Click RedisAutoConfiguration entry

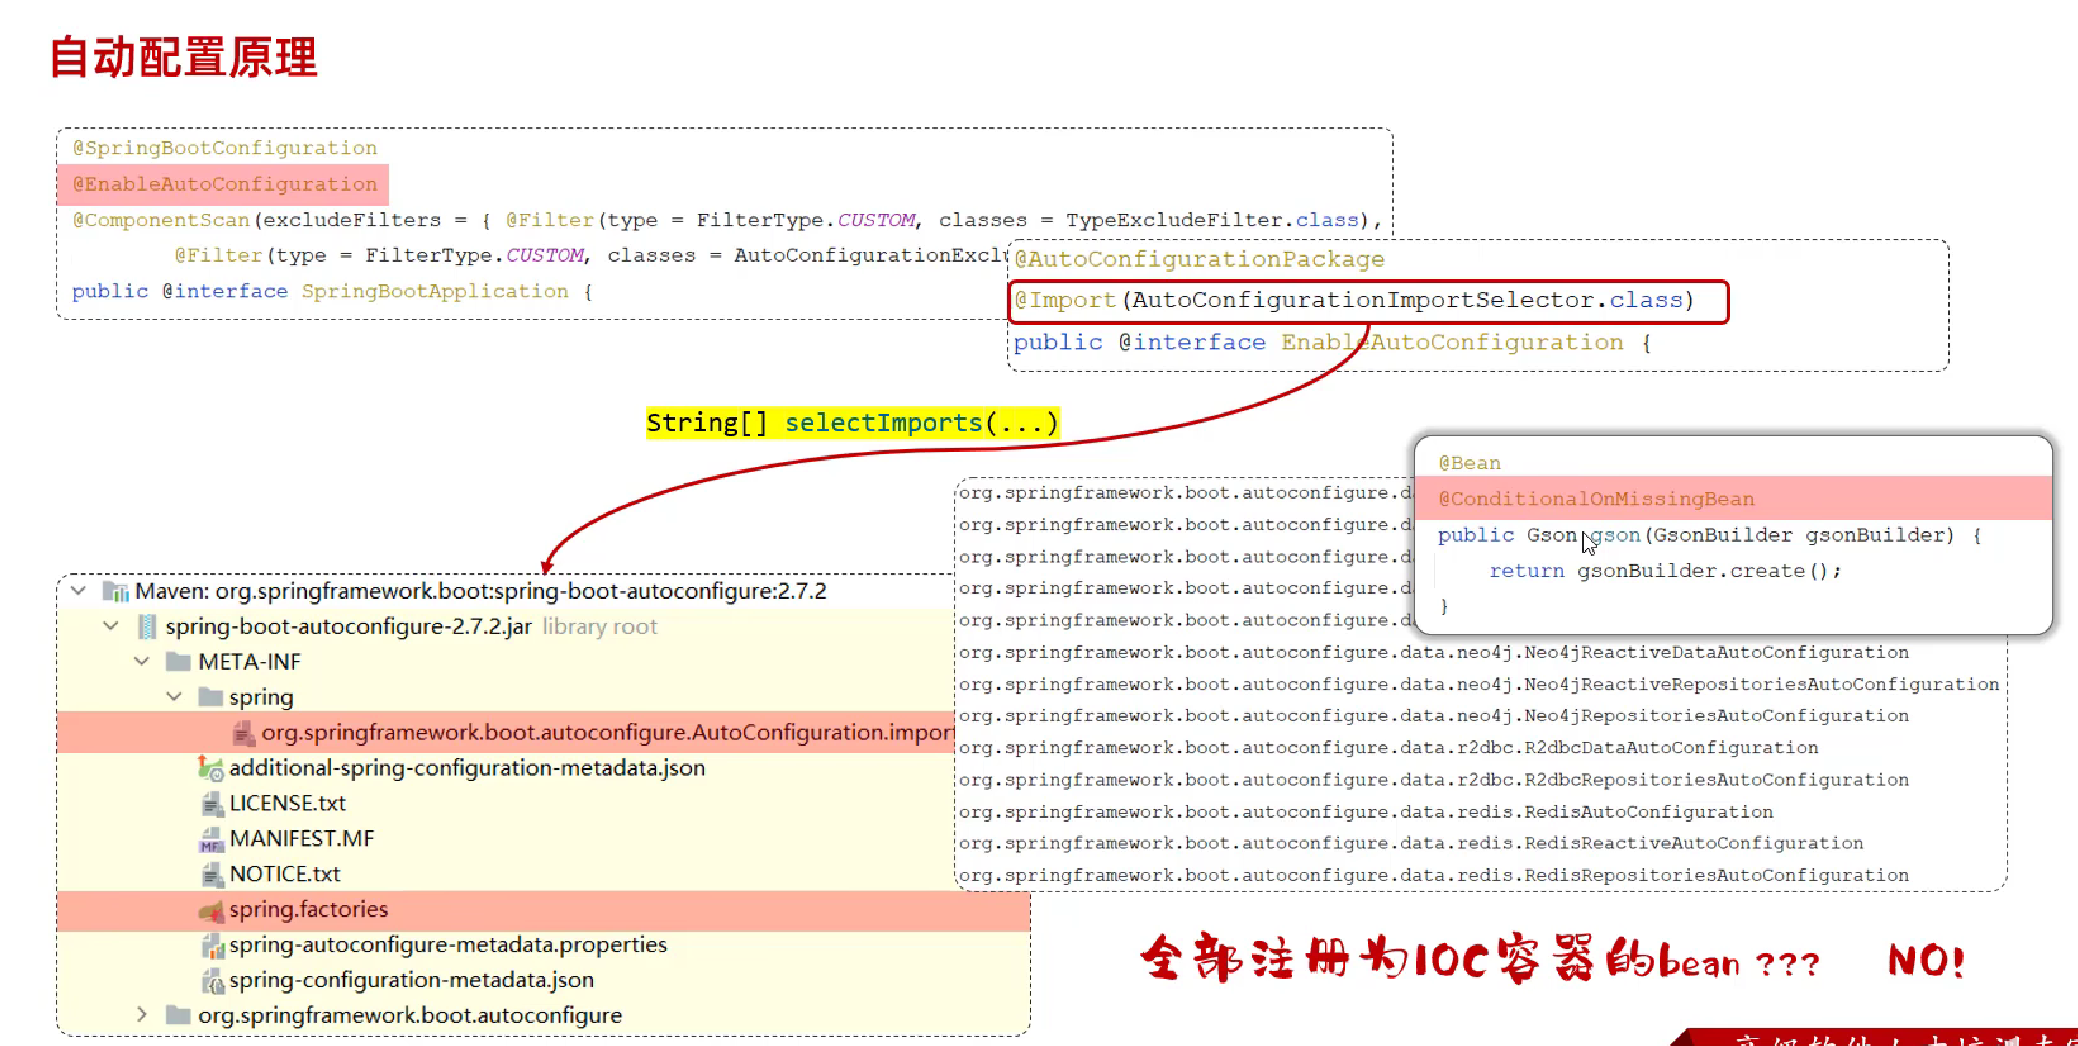click(x=1366, y=812)
